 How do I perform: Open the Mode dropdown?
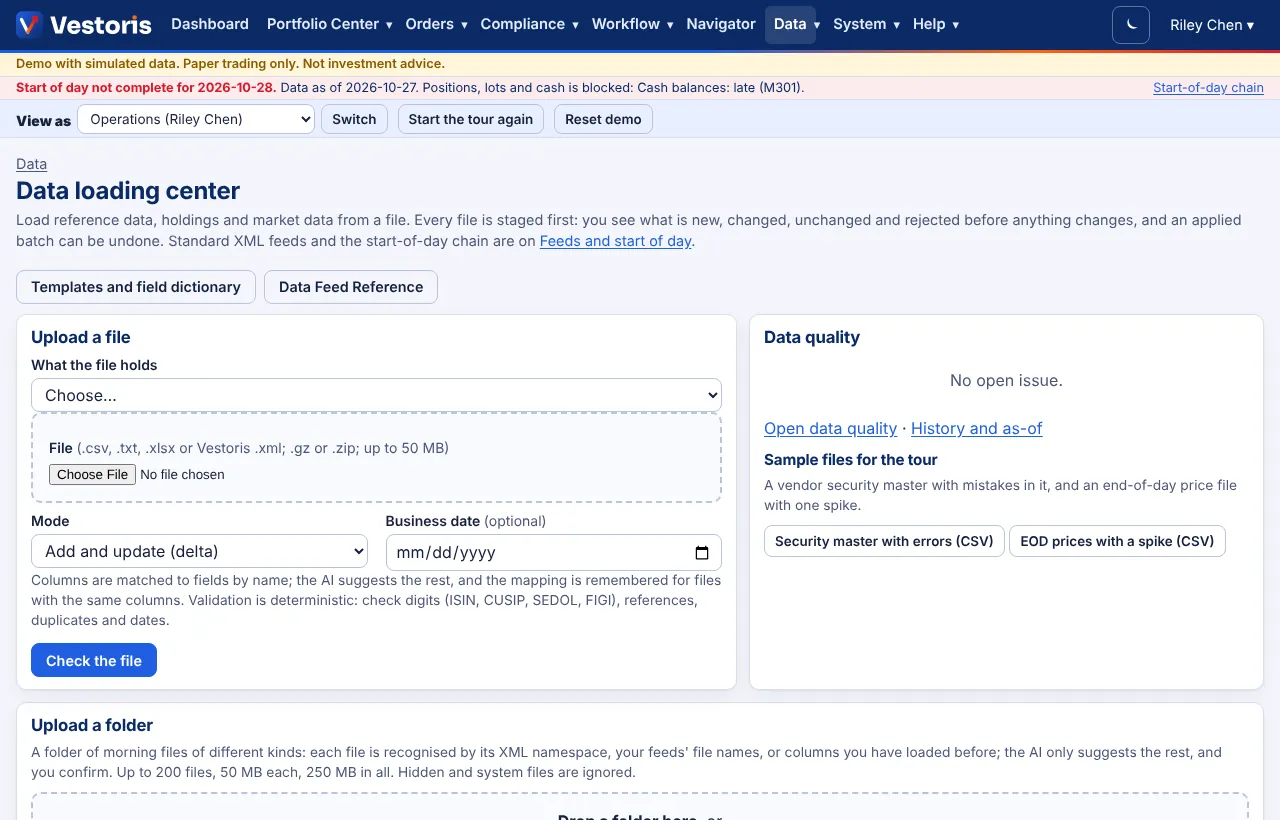200,551
